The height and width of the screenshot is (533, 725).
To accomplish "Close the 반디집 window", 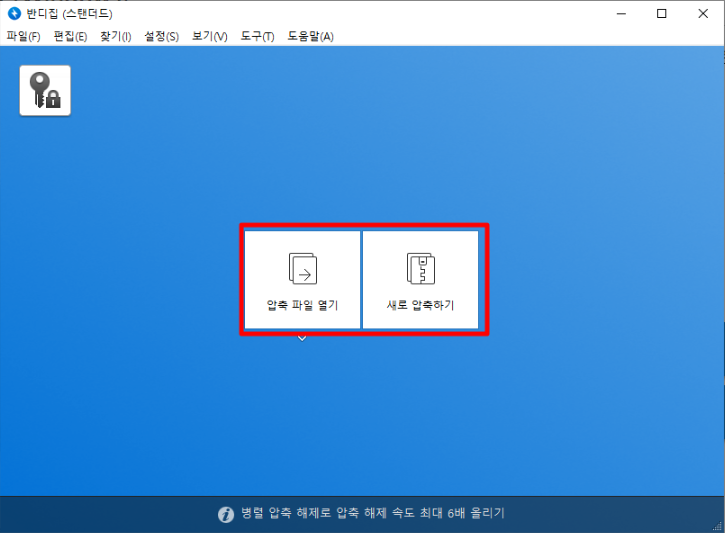I will pyautogui.click(x=703, y=14).
